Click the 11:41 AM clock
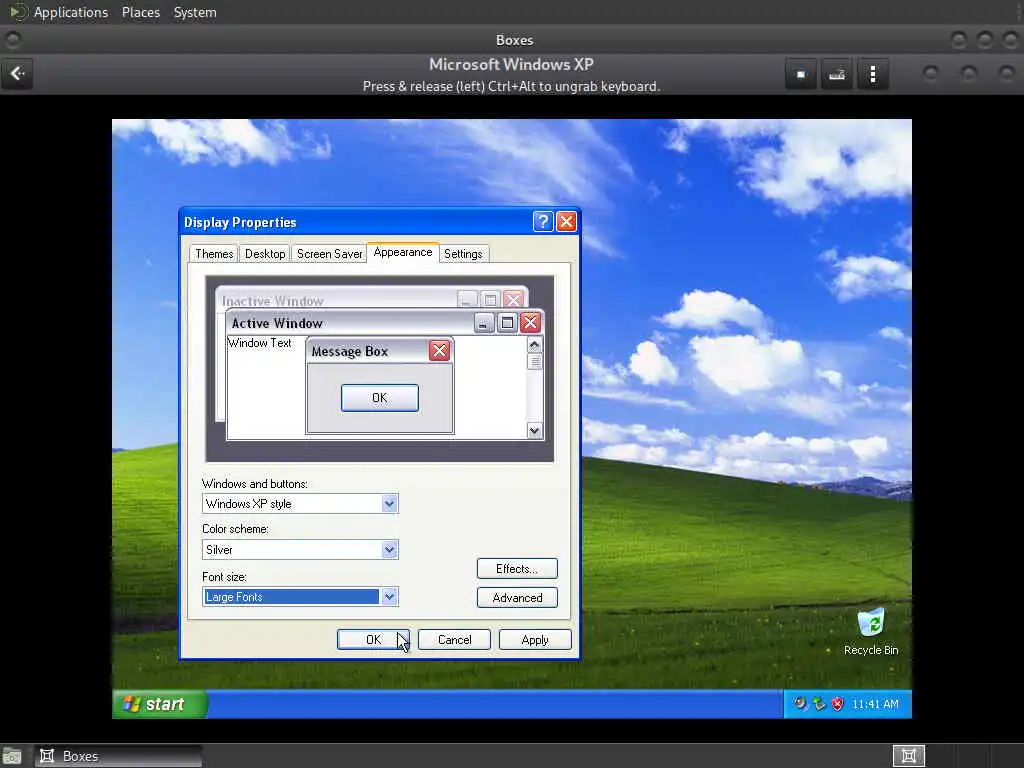The width and height of the screenshot is (1024, 768). click(x=875, y=704)
